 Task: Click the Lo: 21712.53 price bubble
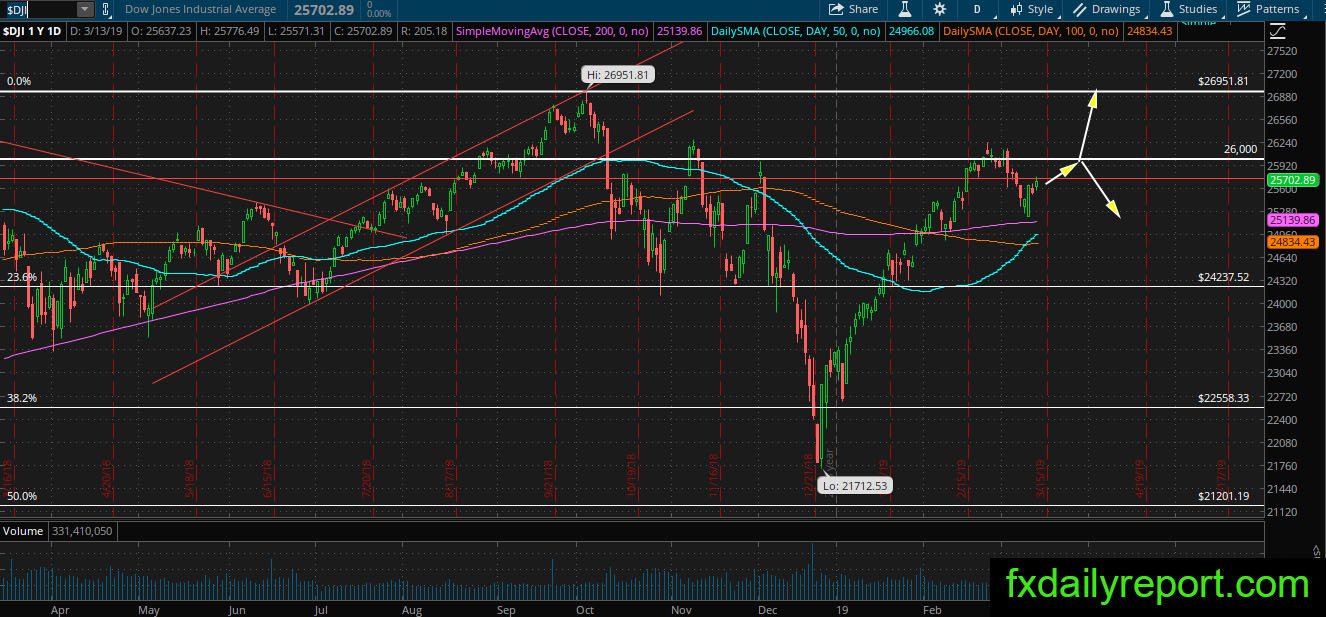pyautogui.click(x=853, y=486)
